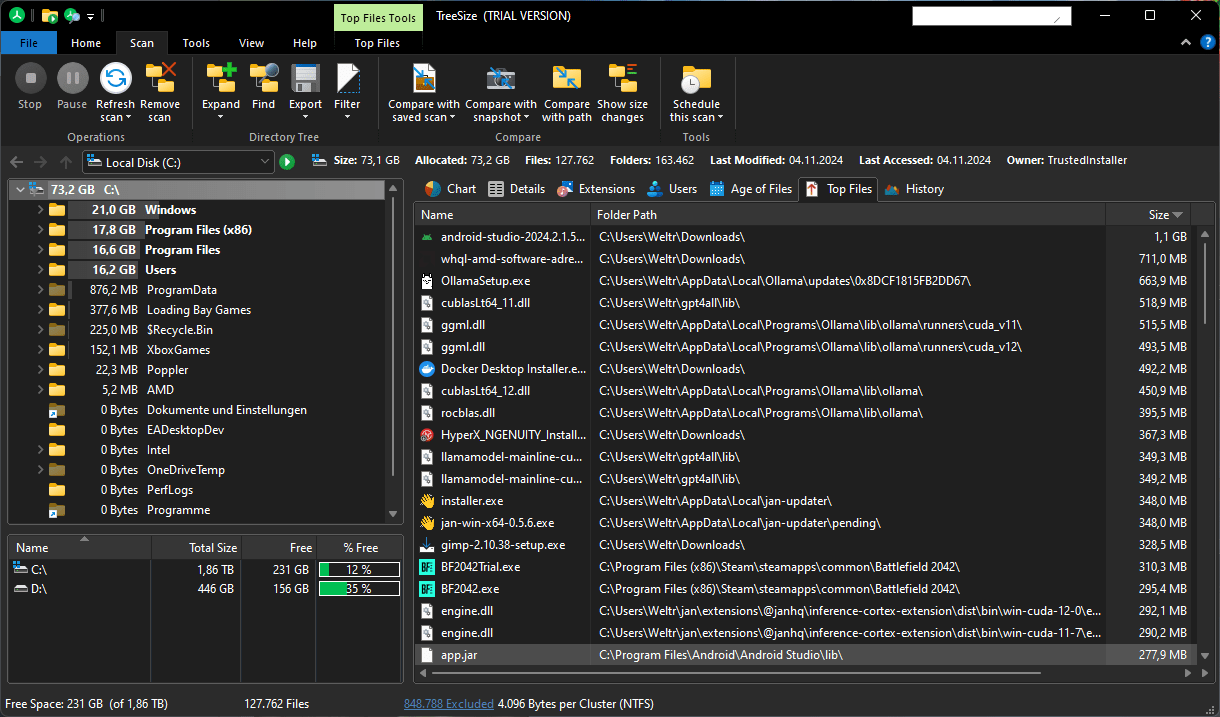Click the green start scan button
Viewport: 1220px width, 717px height.
(x=287, y=162)
